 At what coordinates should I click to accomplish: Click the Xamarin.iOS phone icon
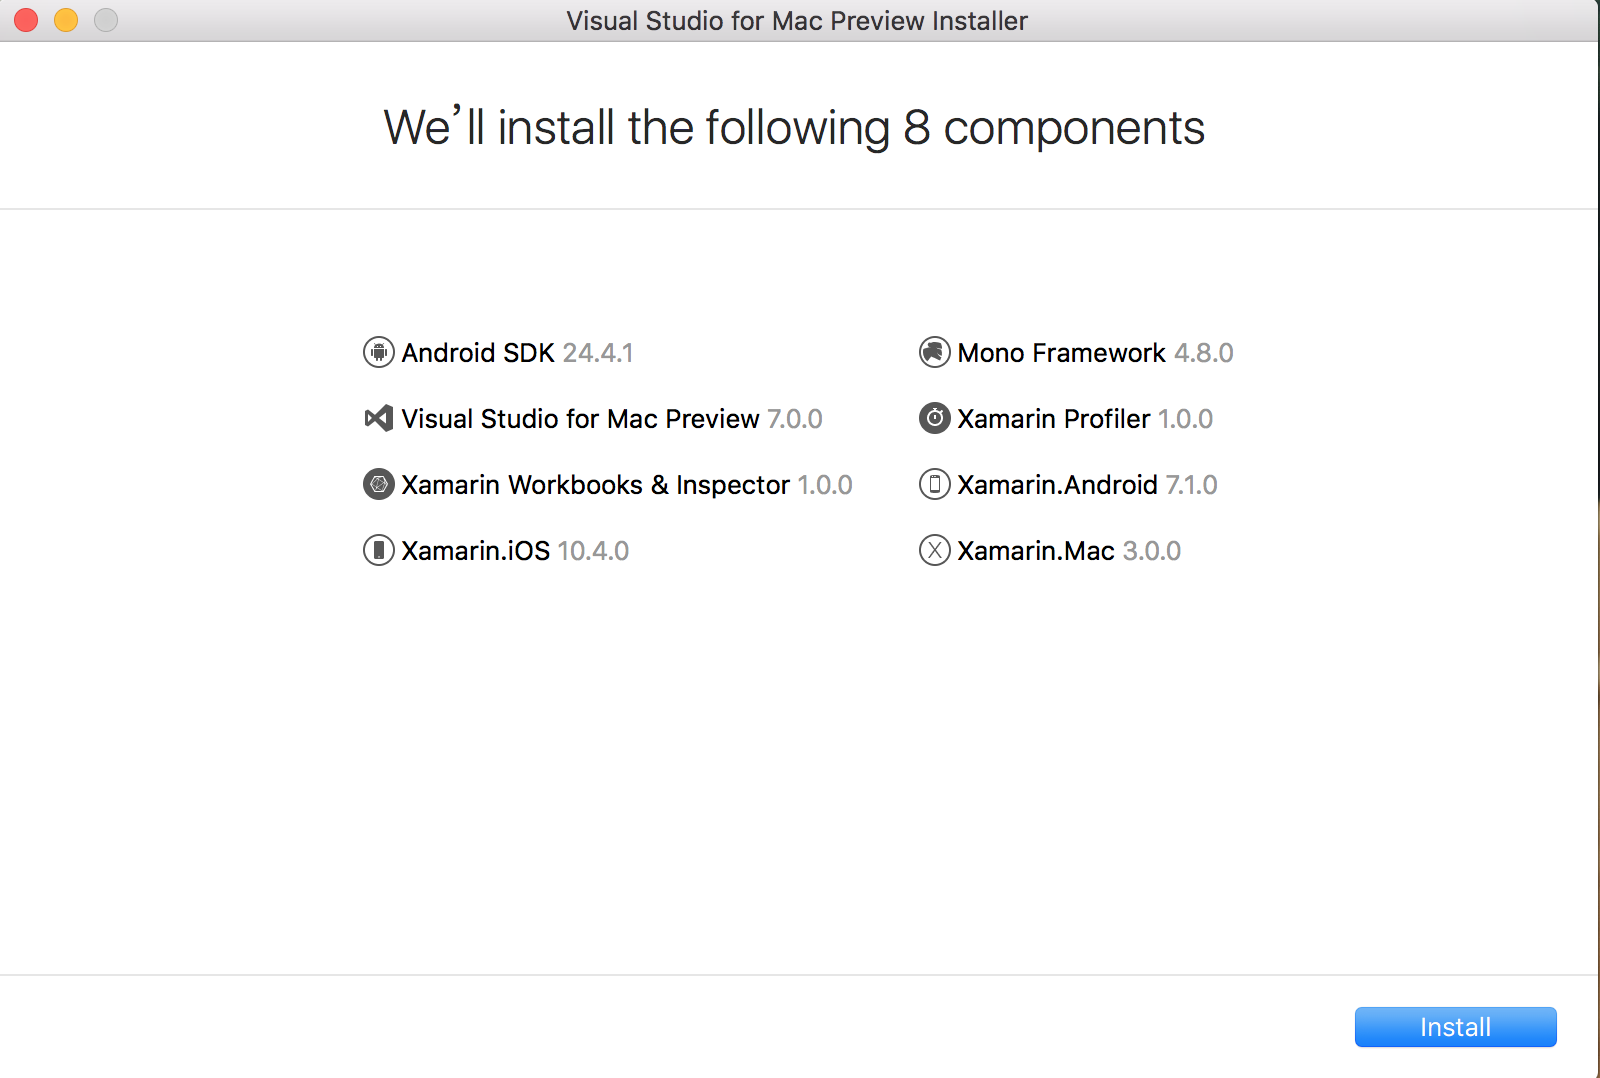[x=378, y=550]
